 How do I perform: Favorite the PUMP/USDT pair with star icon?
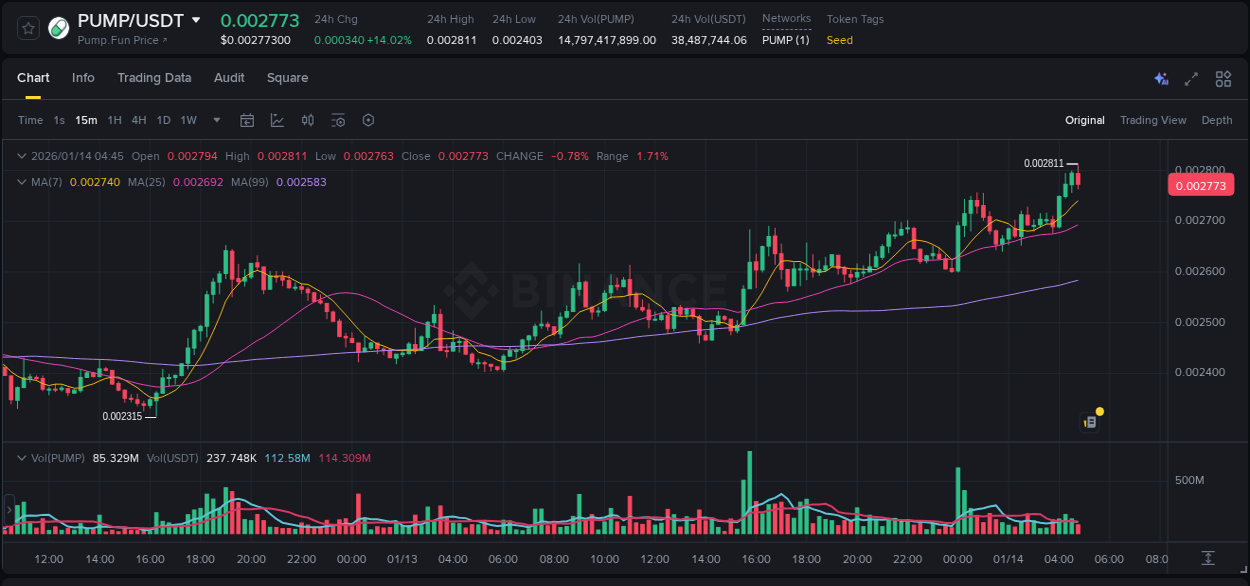coord(27,28)
